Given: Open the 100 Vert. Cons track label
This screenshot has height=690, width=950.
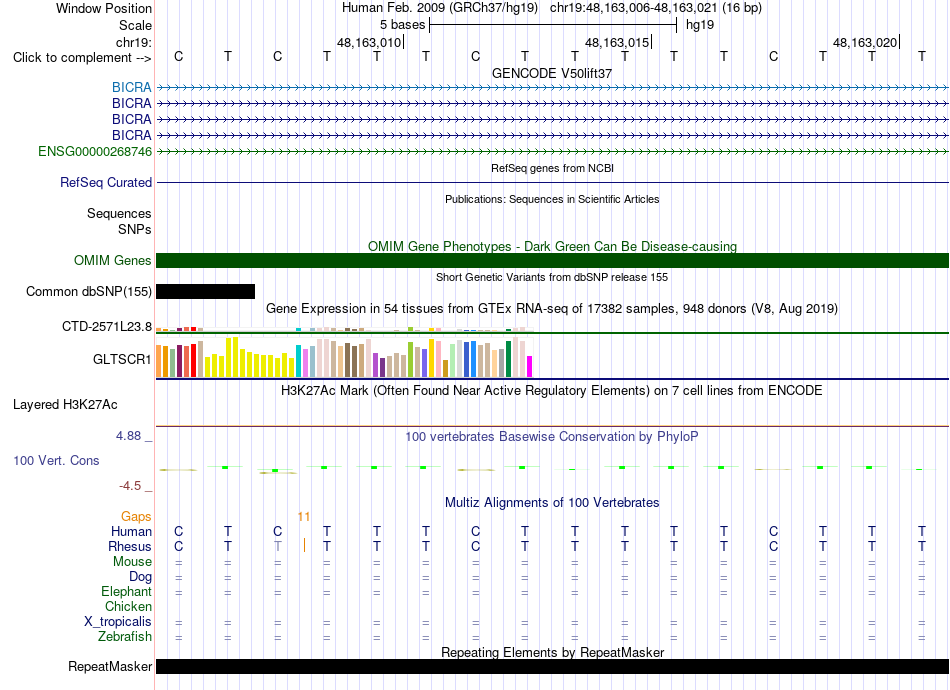Looking at the screenshot, I should pyautogui.click(x=56, y=460).
